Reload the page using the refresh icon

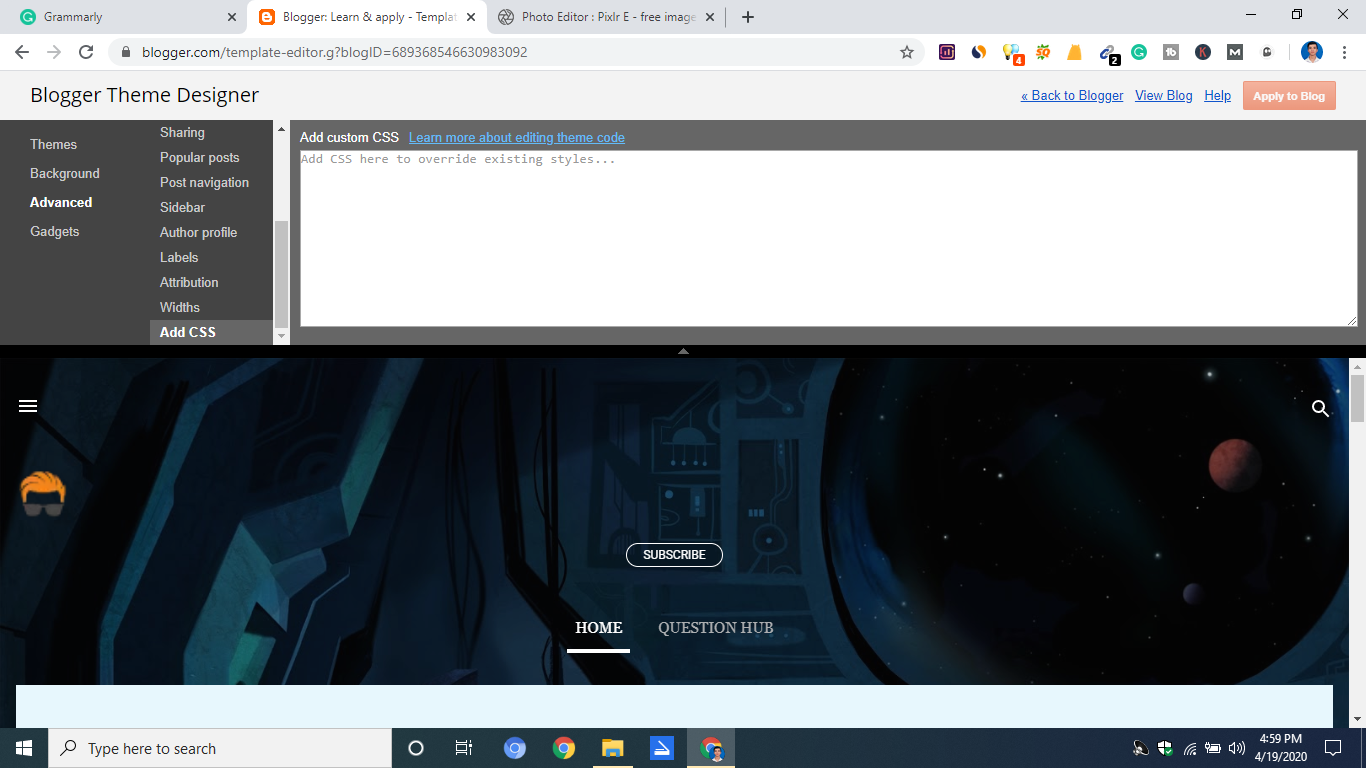(x=86, y=52)
